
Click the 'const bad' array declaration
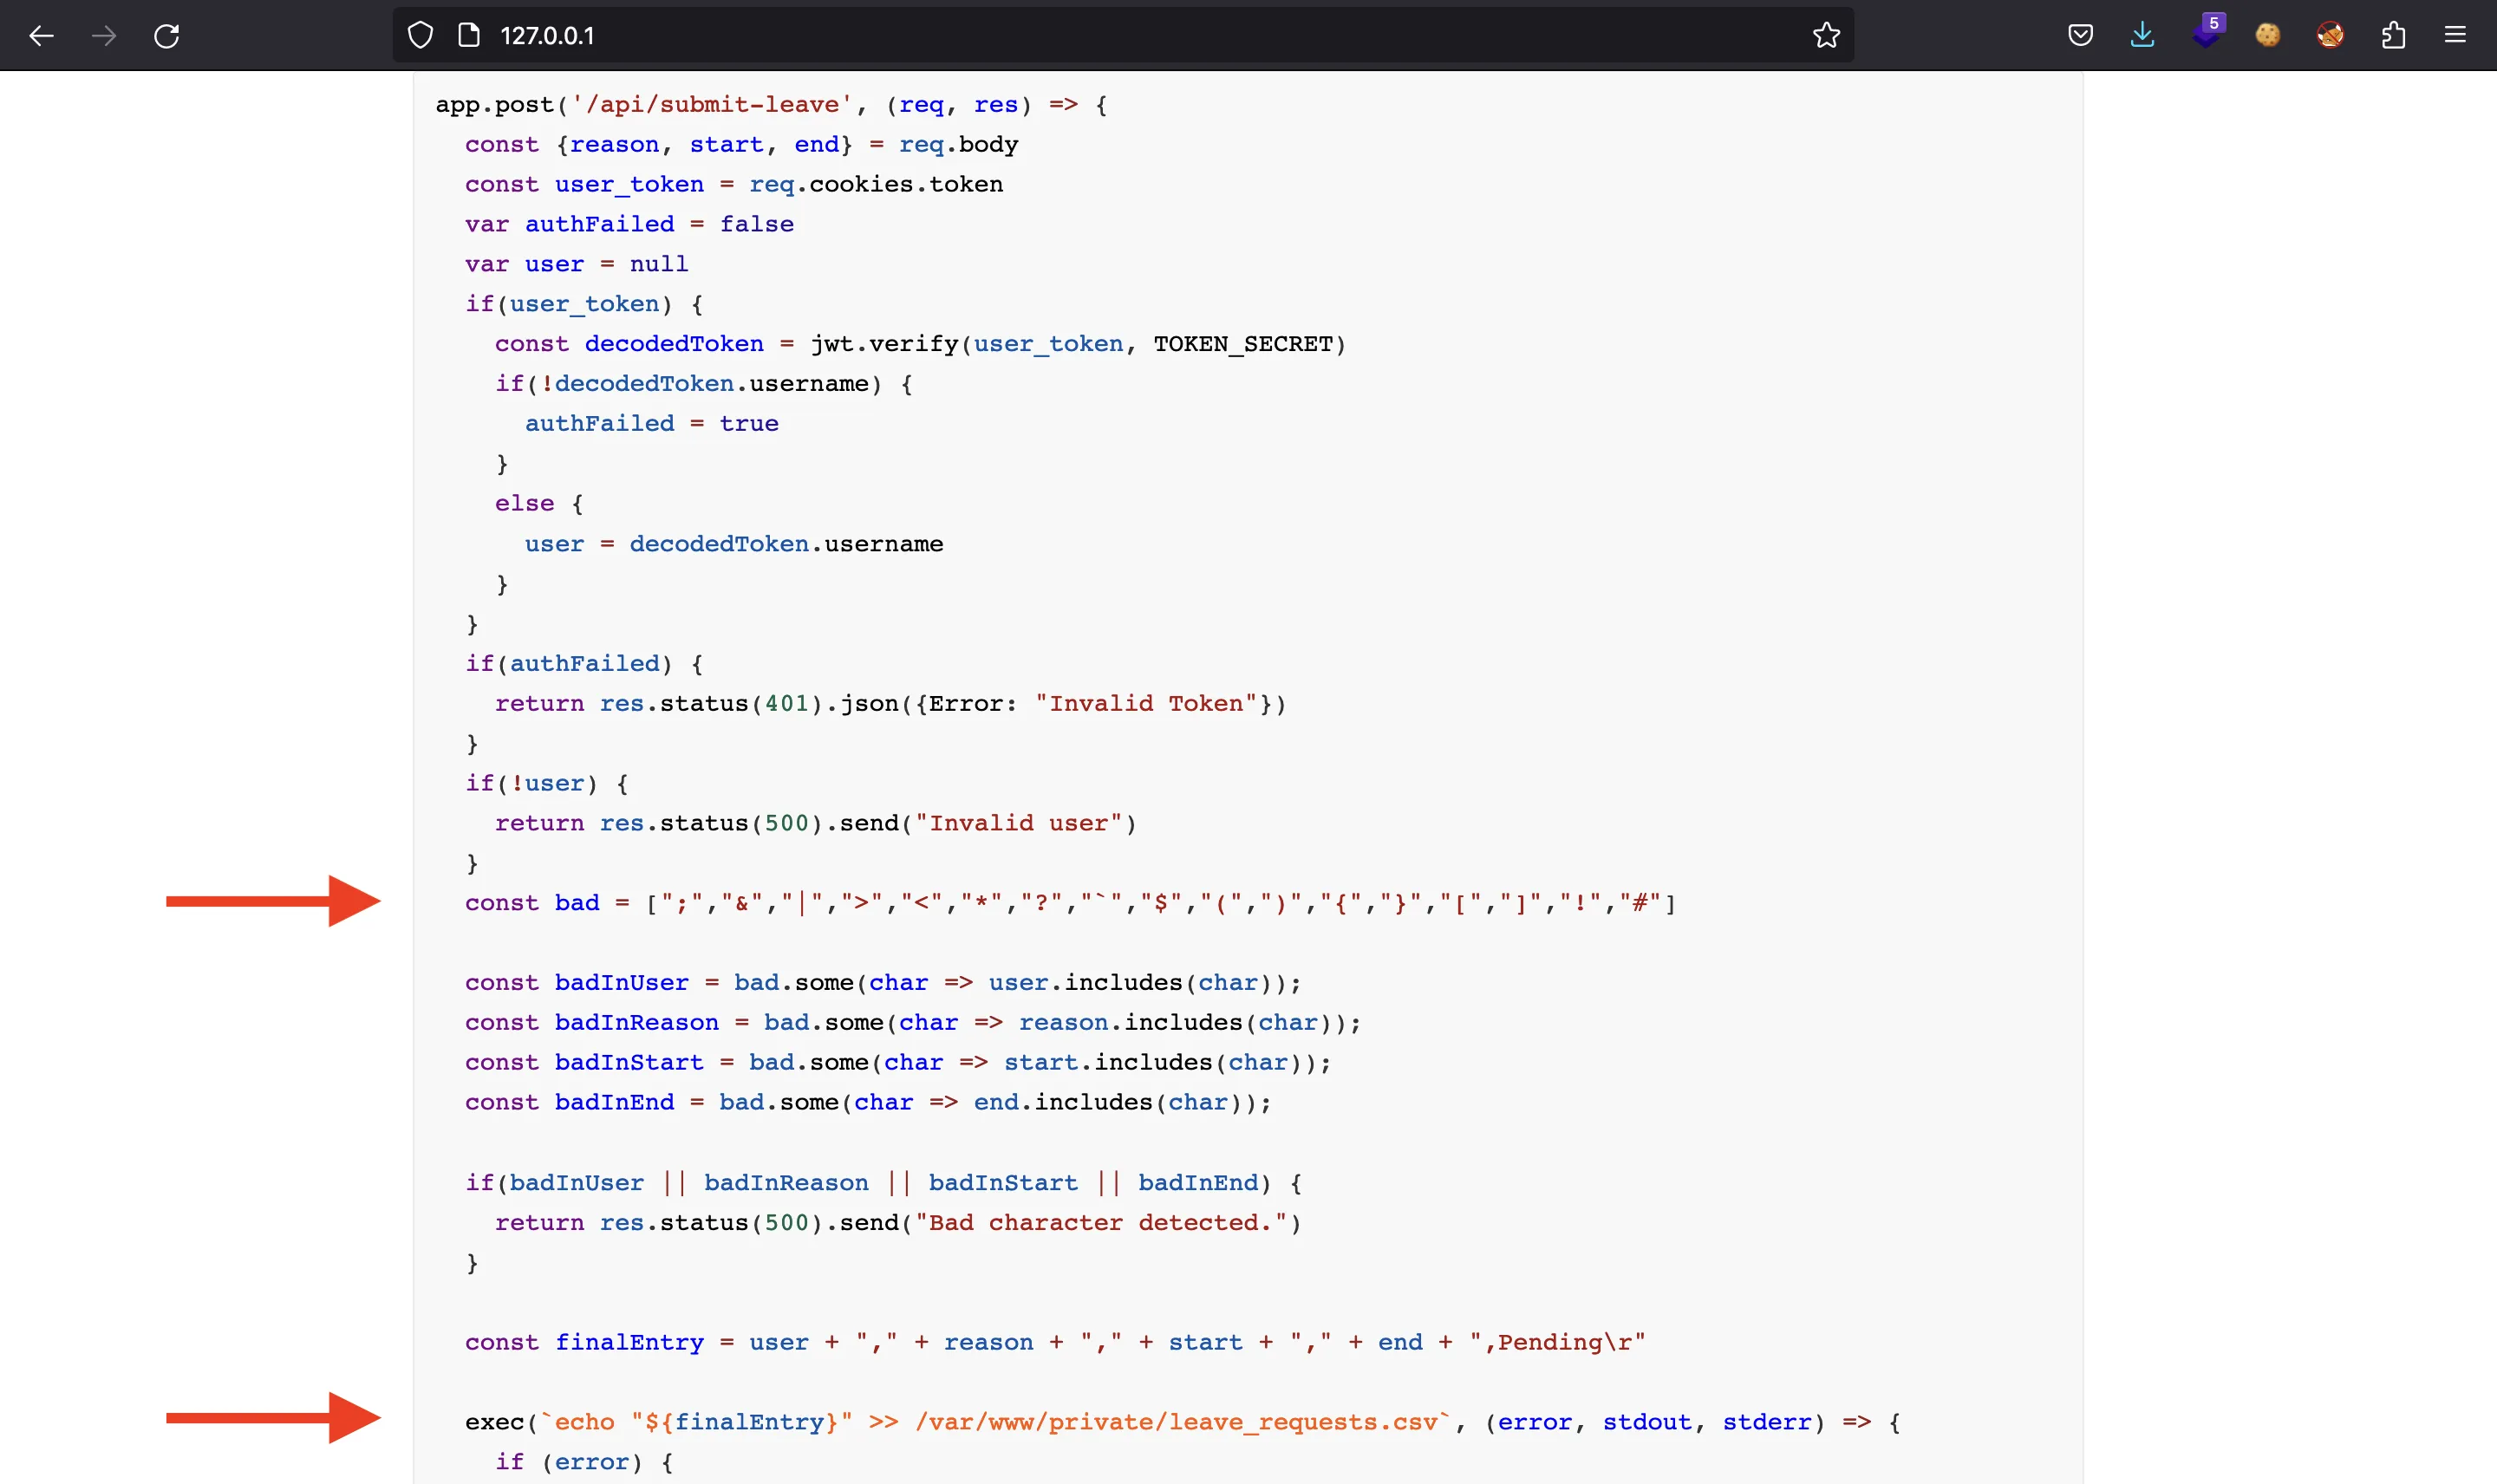coord(1070,903)
